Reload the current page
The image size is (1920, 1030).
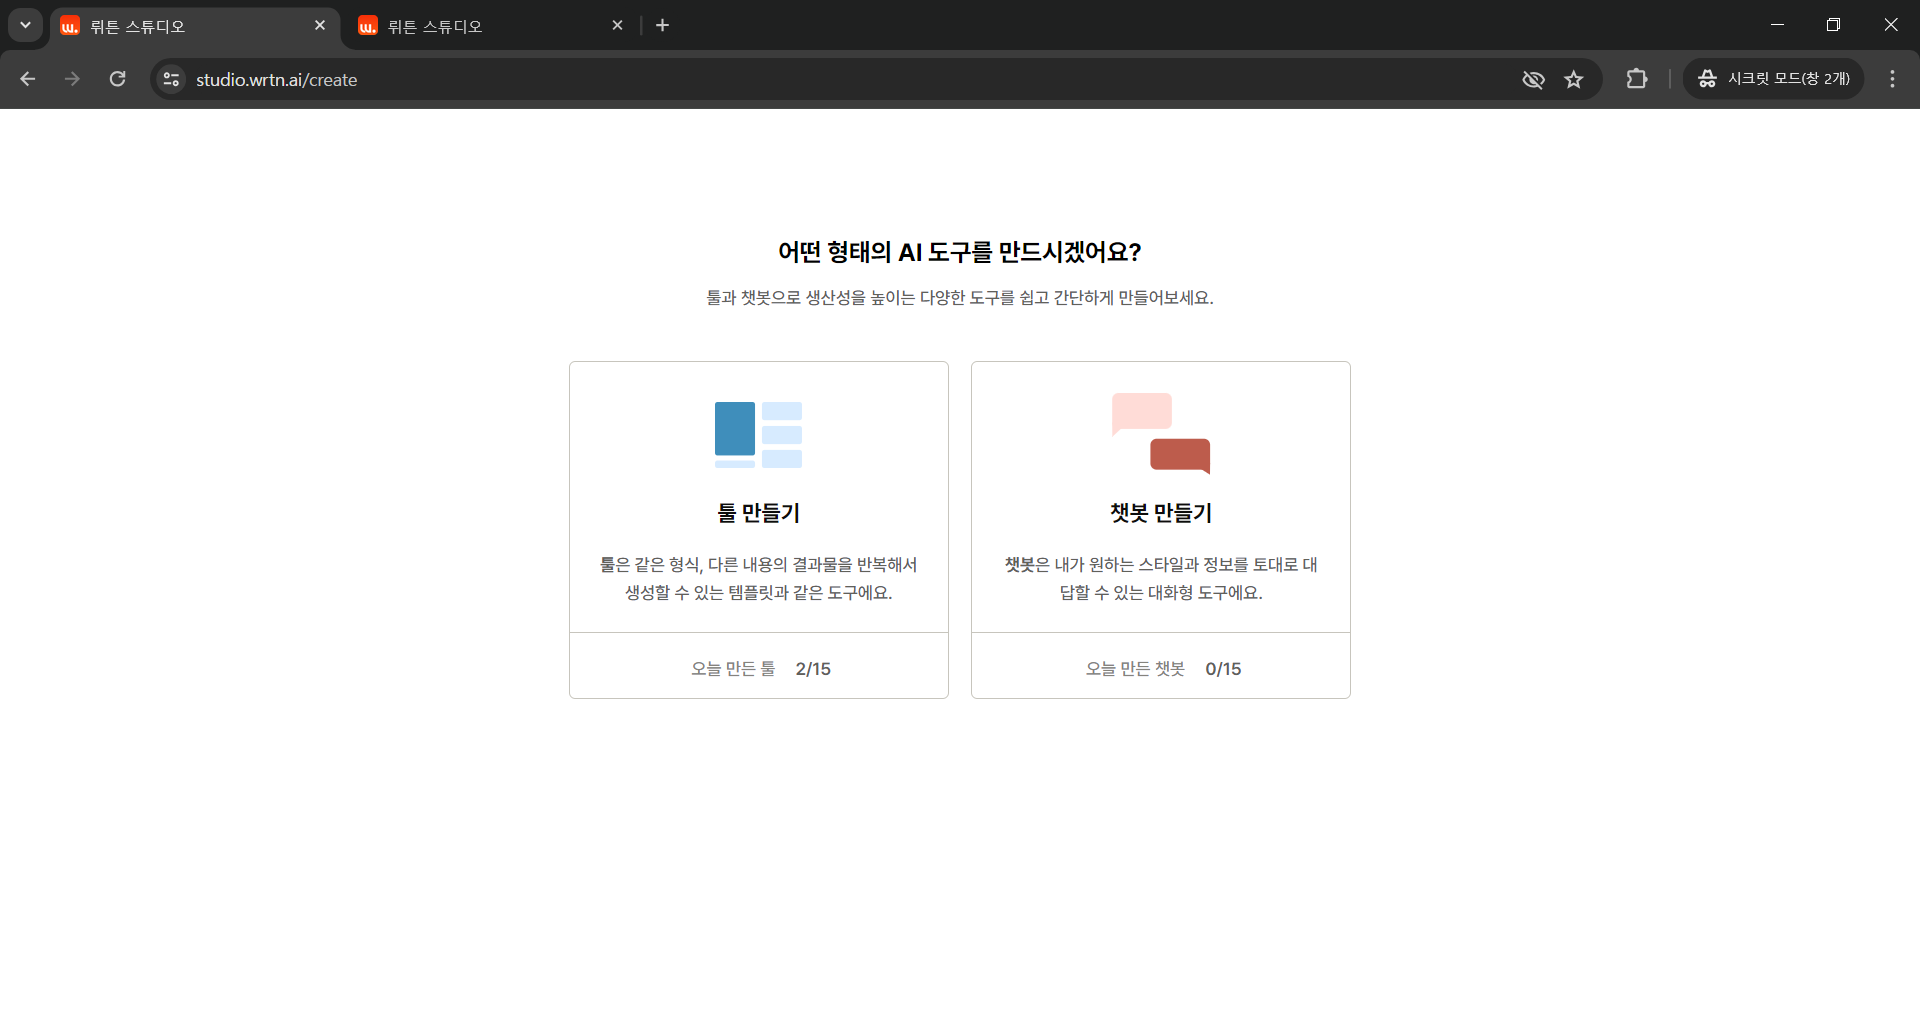[x=117, y=79]
